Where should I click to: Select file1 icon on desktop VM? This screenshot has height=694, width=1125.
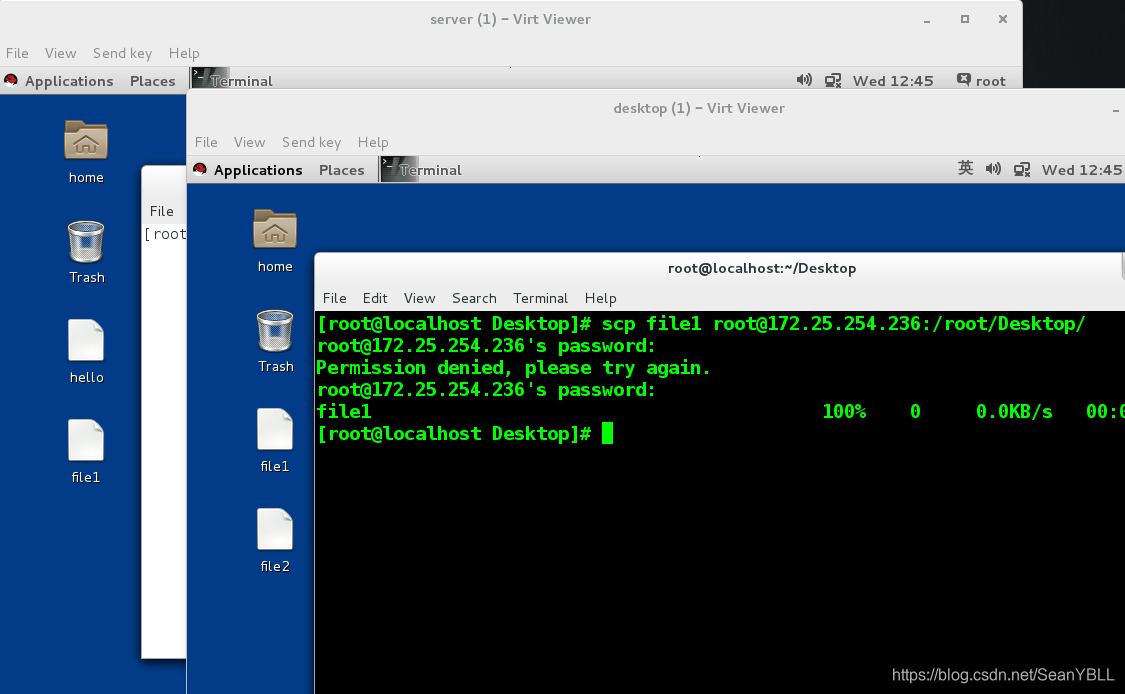click(275, 429)
